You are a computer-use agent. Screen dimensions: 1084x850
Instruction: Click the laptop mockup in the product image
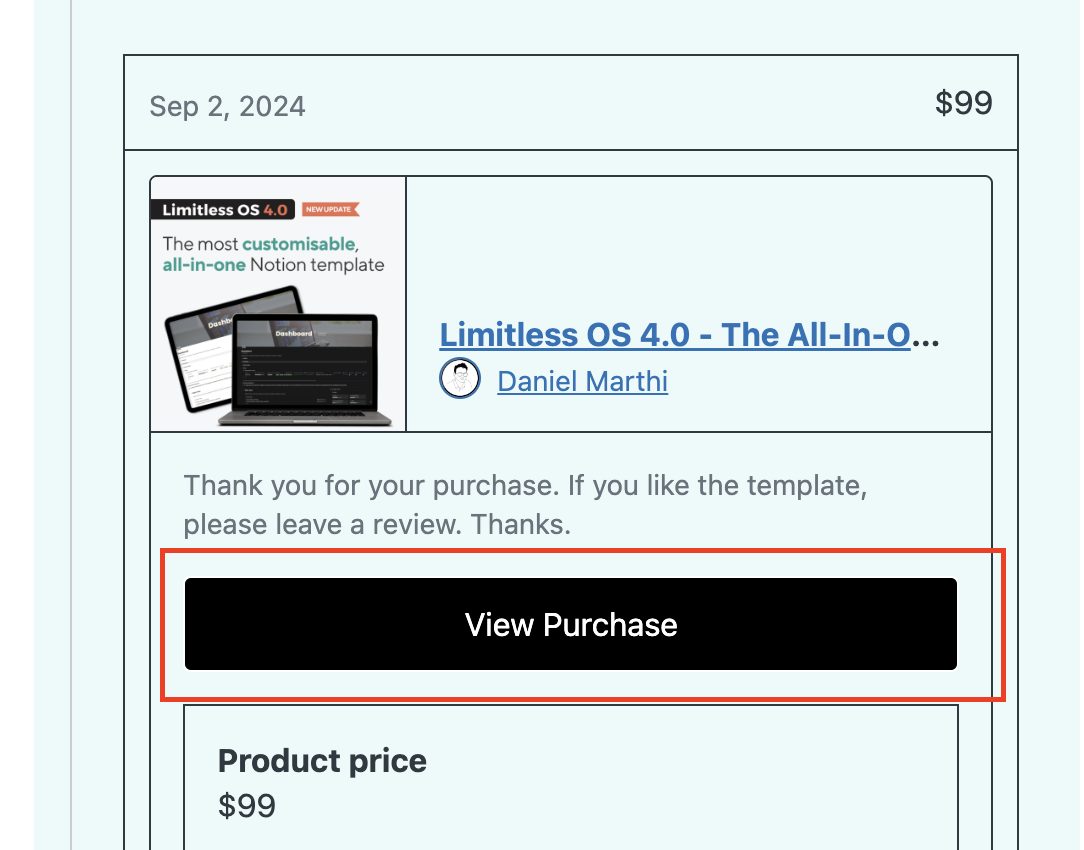tap(305, 370)
